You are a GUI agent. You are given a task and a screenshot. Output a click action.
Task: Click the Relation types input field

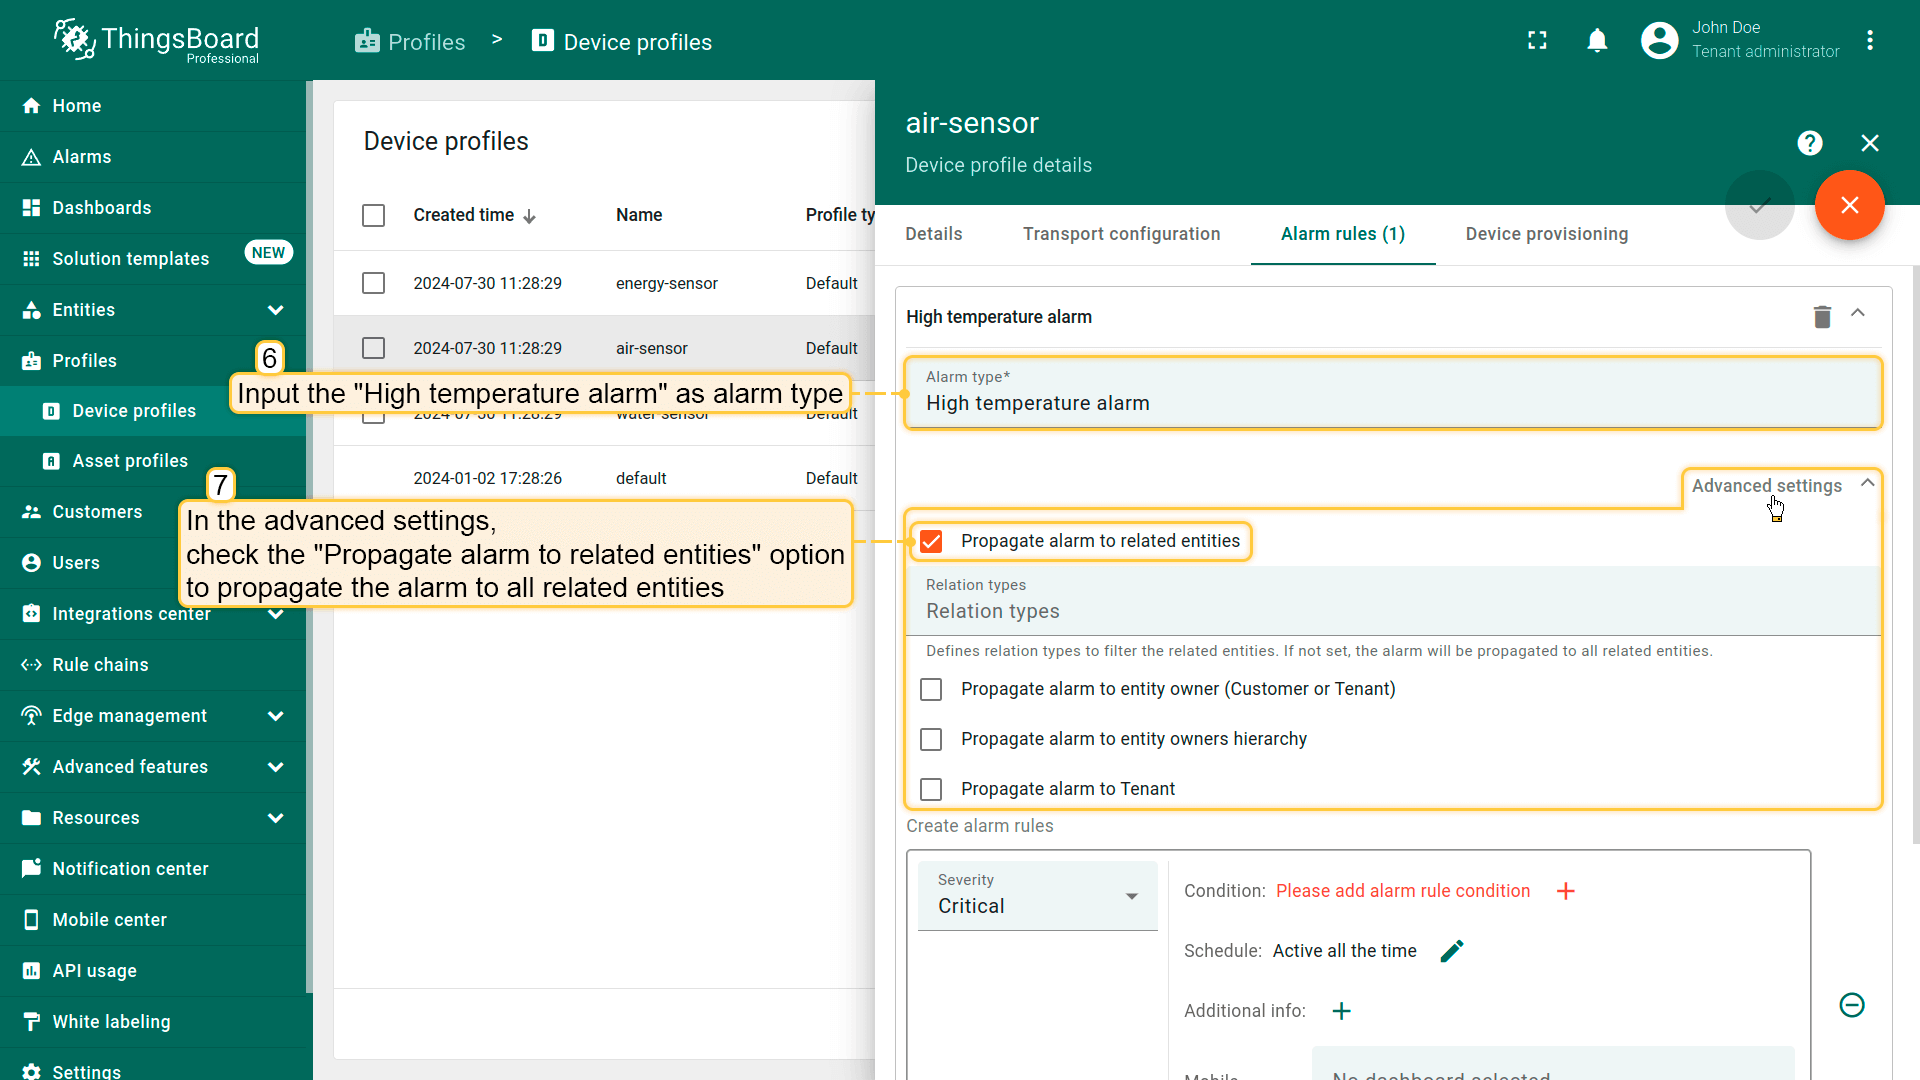(x=1392, y=611)
